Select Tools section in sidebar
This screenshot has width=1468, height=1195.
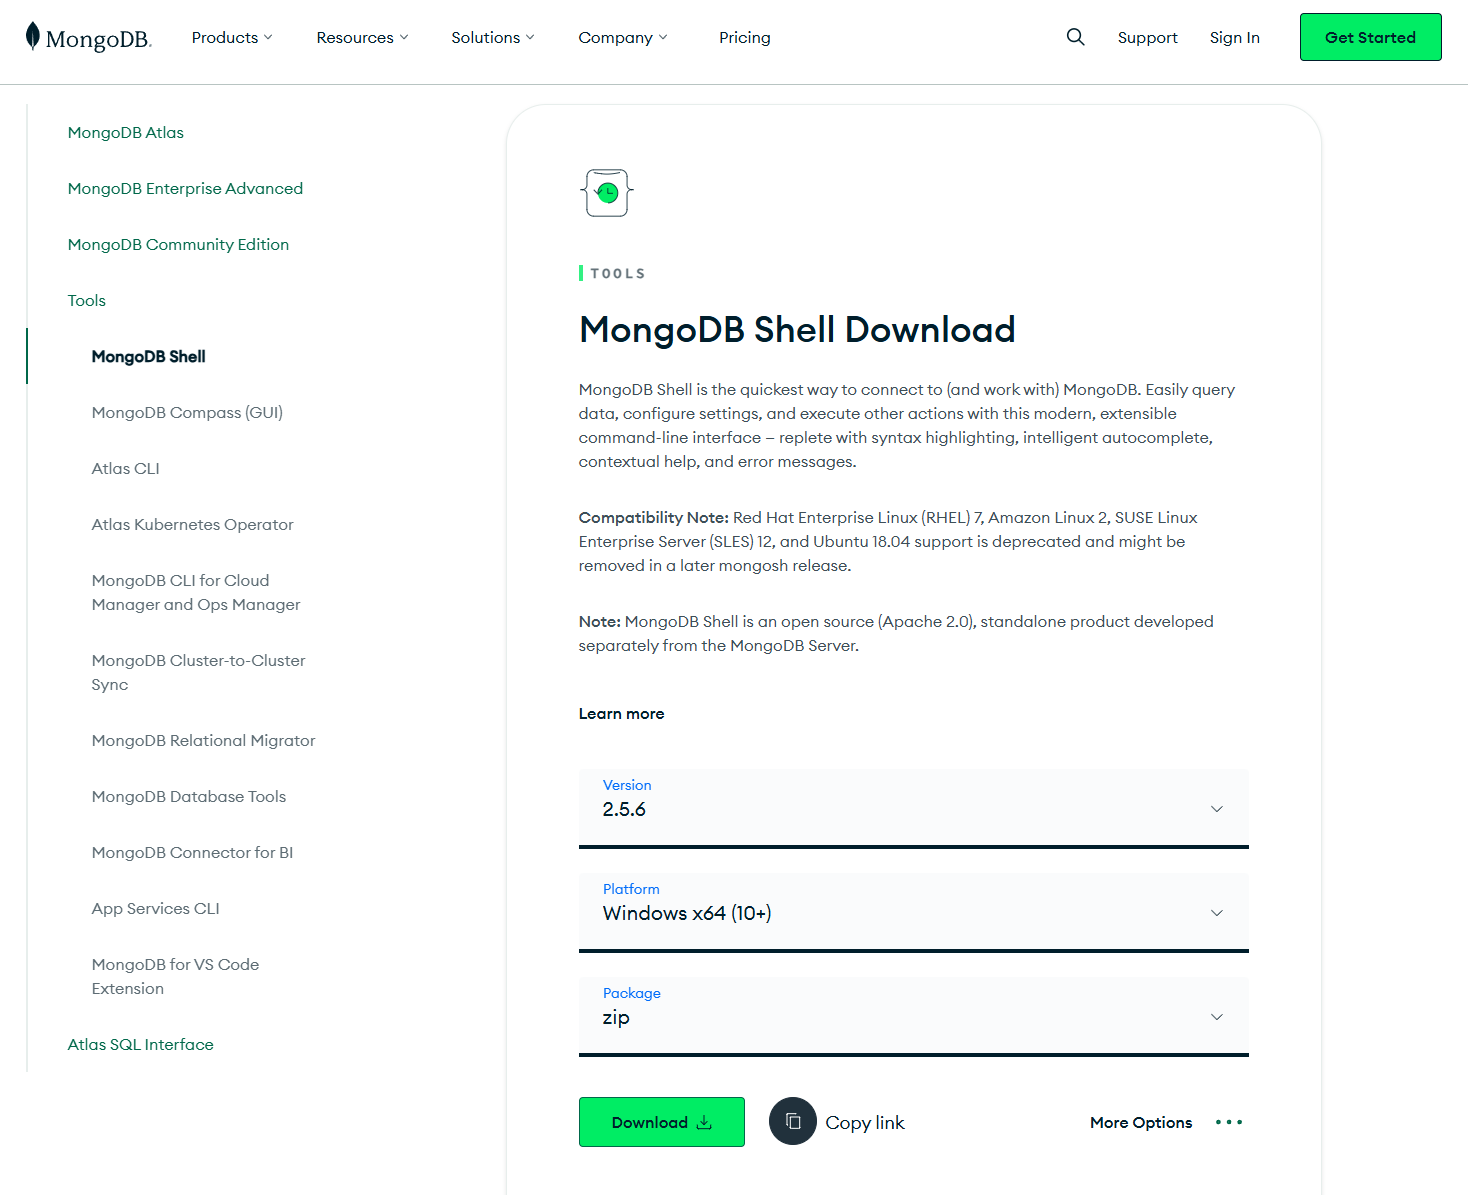coord(87,300)
